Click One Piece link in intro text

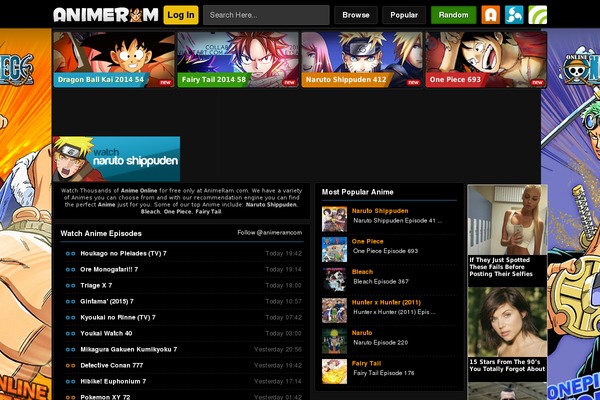(177, 212)
